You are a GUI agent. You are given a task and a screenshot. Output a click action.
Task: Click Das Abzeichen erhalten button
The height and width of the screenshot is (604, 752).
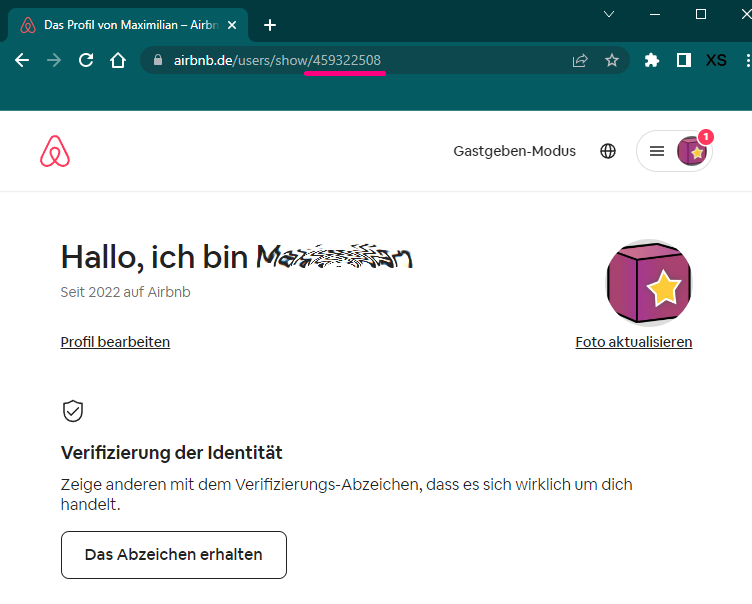click(174, 555)
